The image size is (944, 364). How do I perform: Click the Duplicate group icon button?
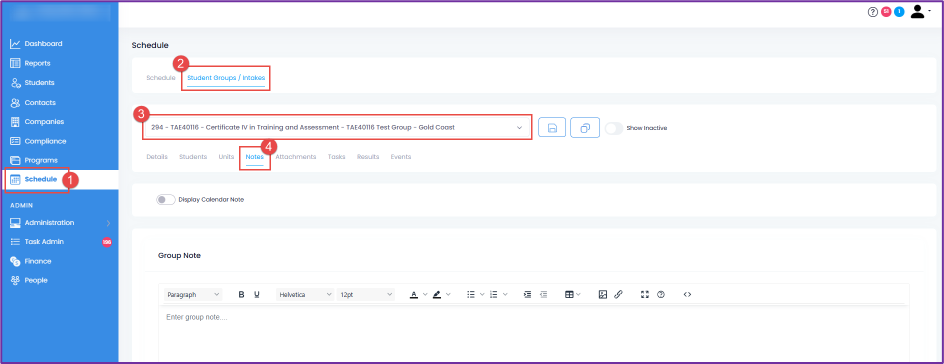pyautogui.click(x=585, y=128)
